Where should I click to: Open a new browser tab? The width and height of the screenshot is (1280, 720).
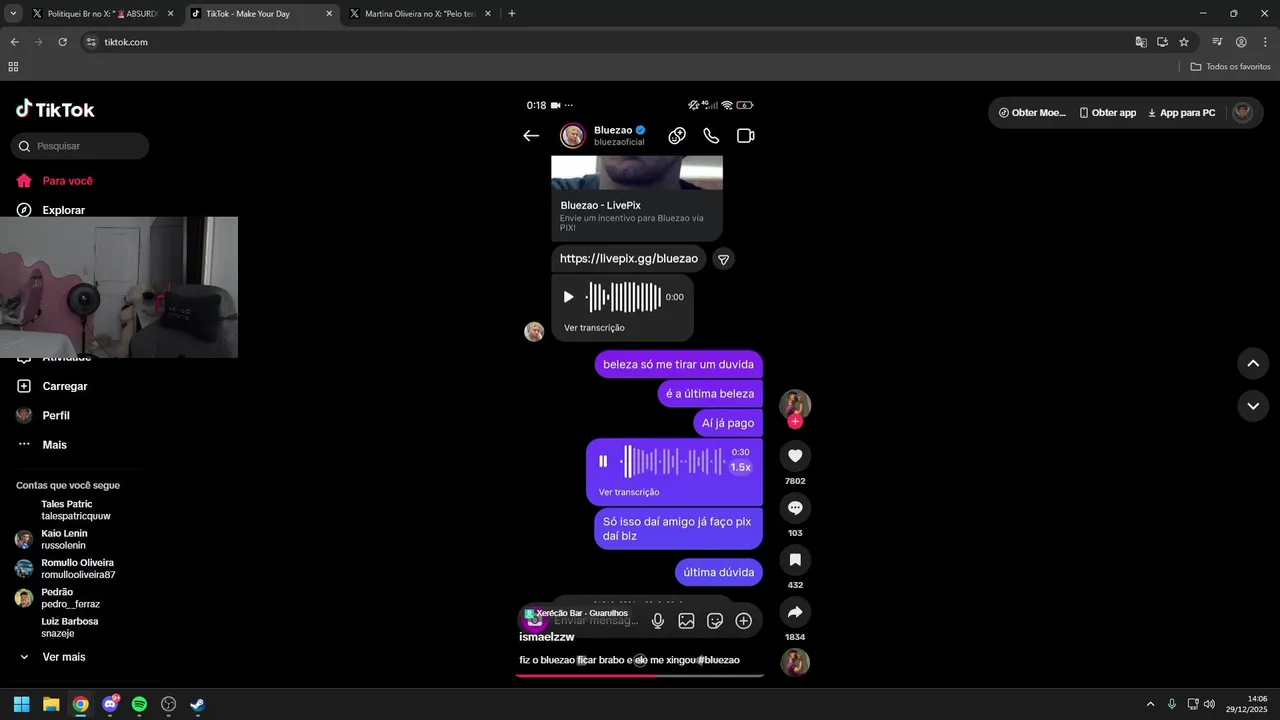tap(512, 14)
